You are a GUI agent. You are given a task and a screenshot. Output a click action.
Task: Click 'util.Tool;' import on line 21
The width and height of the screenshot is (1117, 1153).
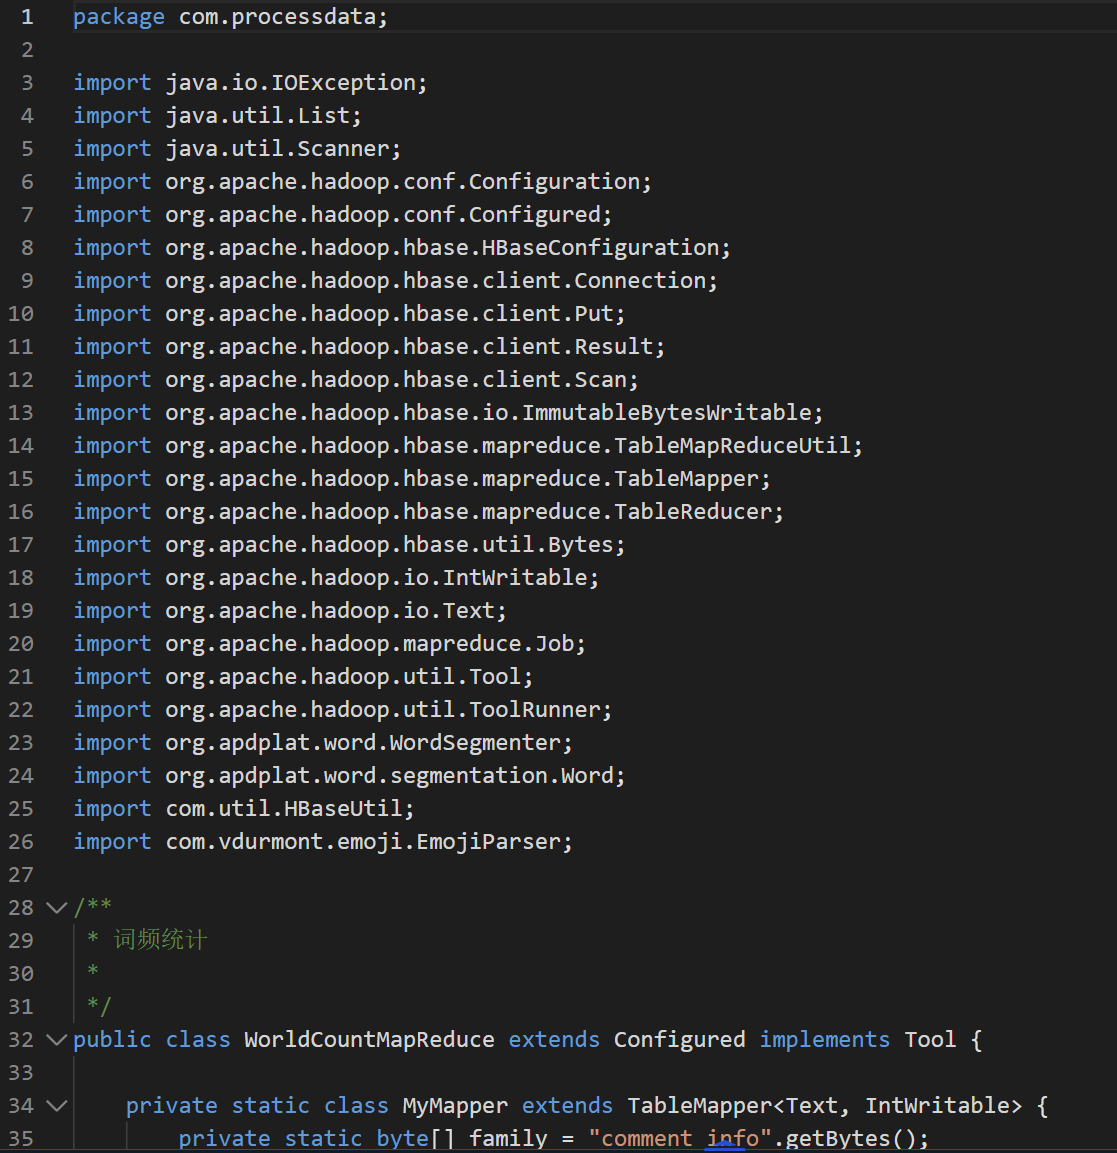[x=468, y=677]
